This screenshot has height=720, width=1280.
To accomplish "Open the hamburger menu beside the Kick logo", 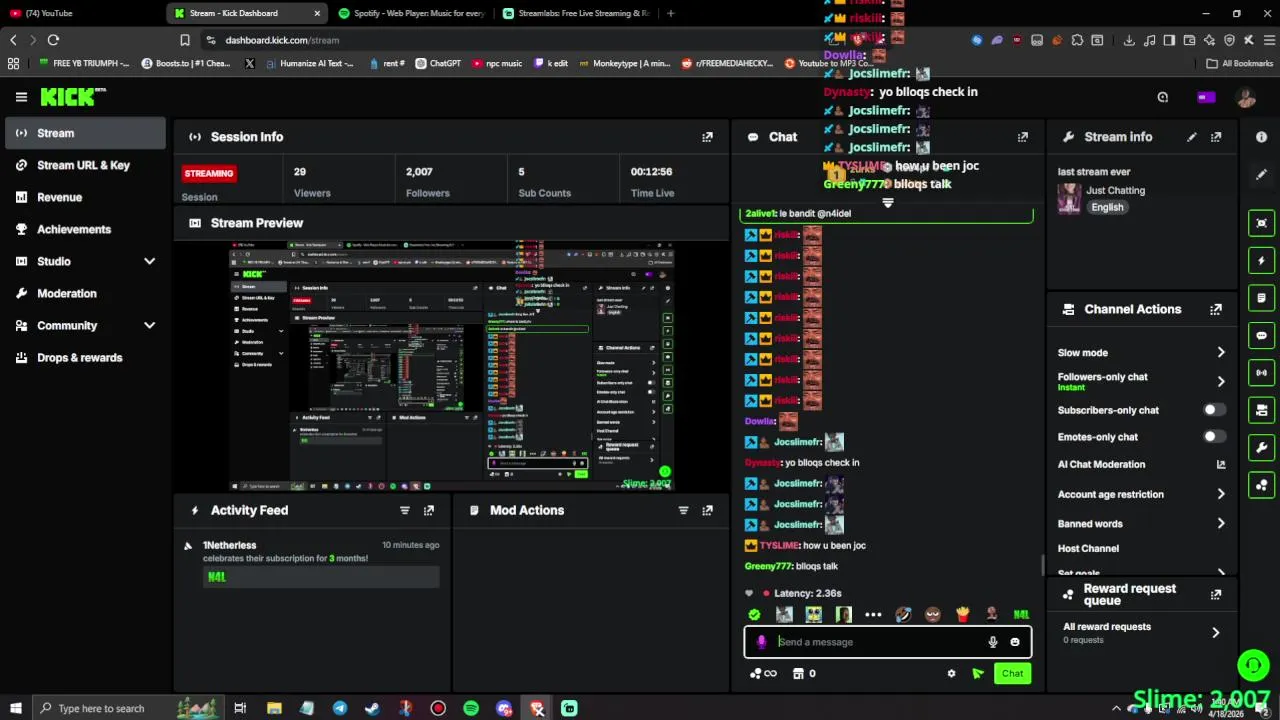I will [21, 97].
